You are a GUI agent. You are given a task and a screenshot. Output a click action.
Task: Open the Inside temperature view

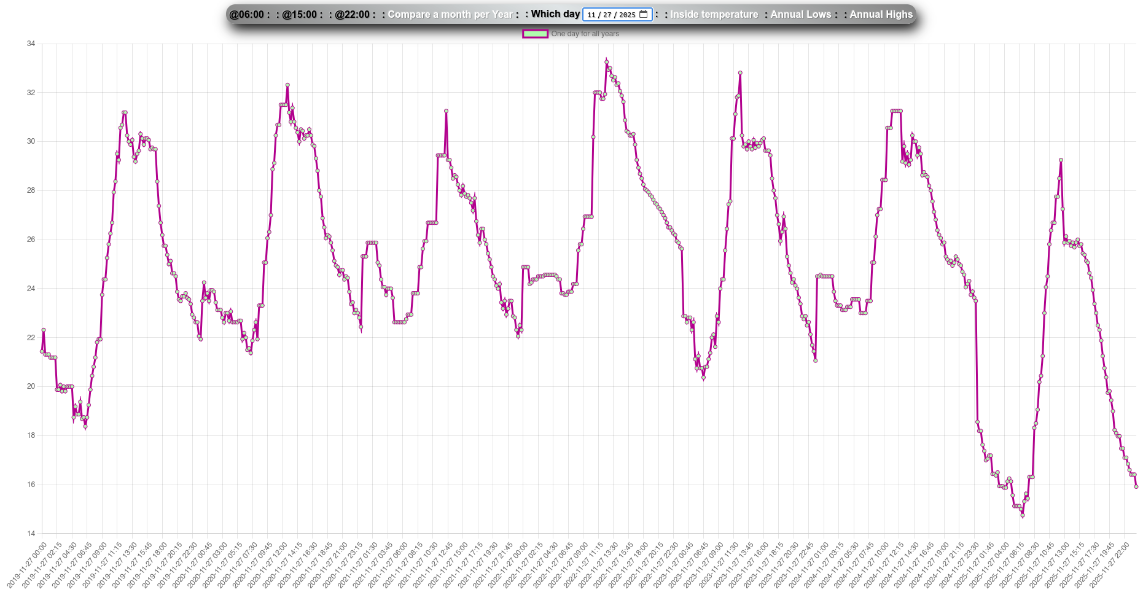pos(713,15)
